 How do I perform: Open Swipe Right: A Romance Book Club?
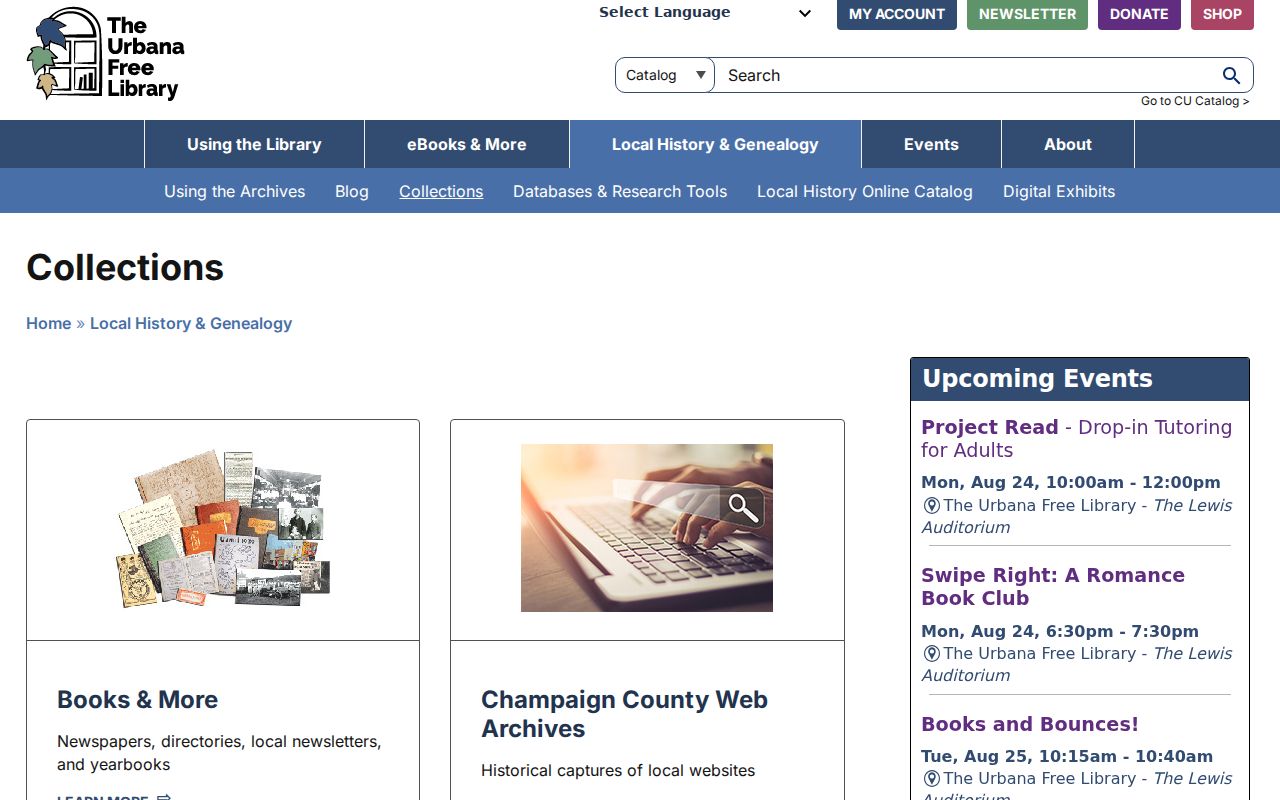pyautogui.click(x=1053, y=587)
